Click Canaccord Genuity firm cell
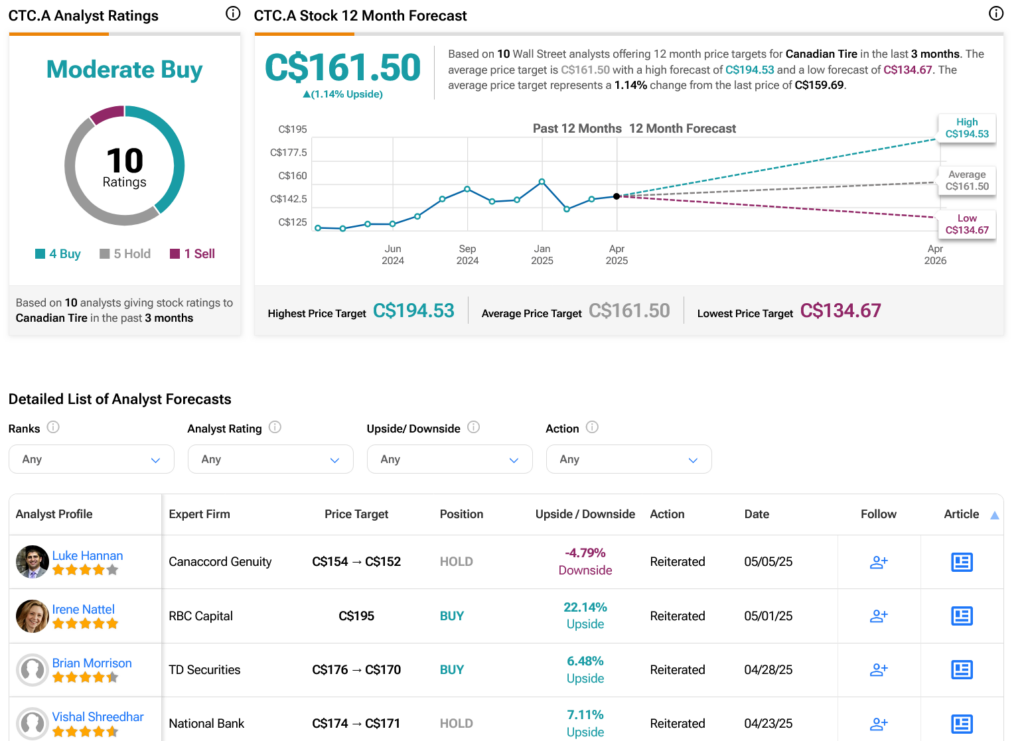This screenshot has width=1024, height=741. coord(220,561)
